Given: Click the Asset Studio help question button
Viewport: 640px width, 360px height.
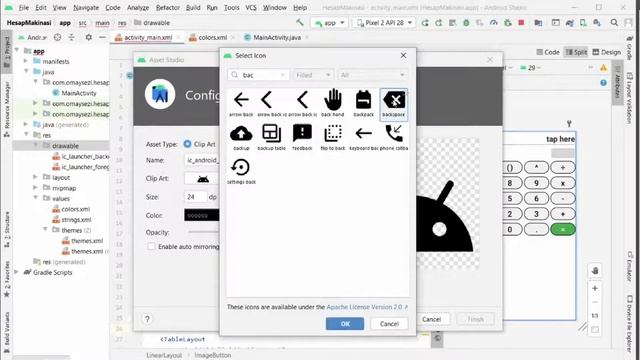Looking at the screenshot, I should [147, 319].
